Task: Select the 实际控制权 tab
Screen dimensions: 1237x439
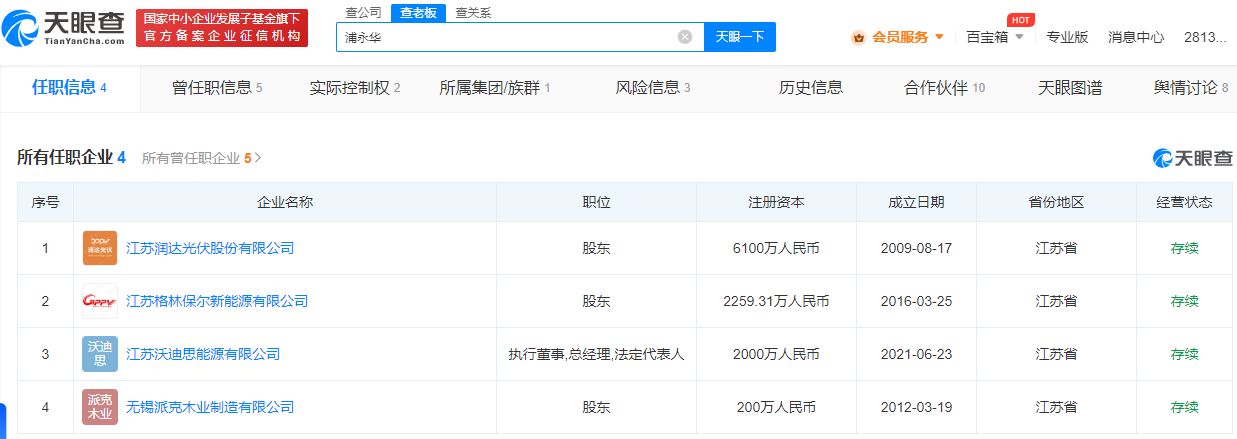Action: pos(355,88)
